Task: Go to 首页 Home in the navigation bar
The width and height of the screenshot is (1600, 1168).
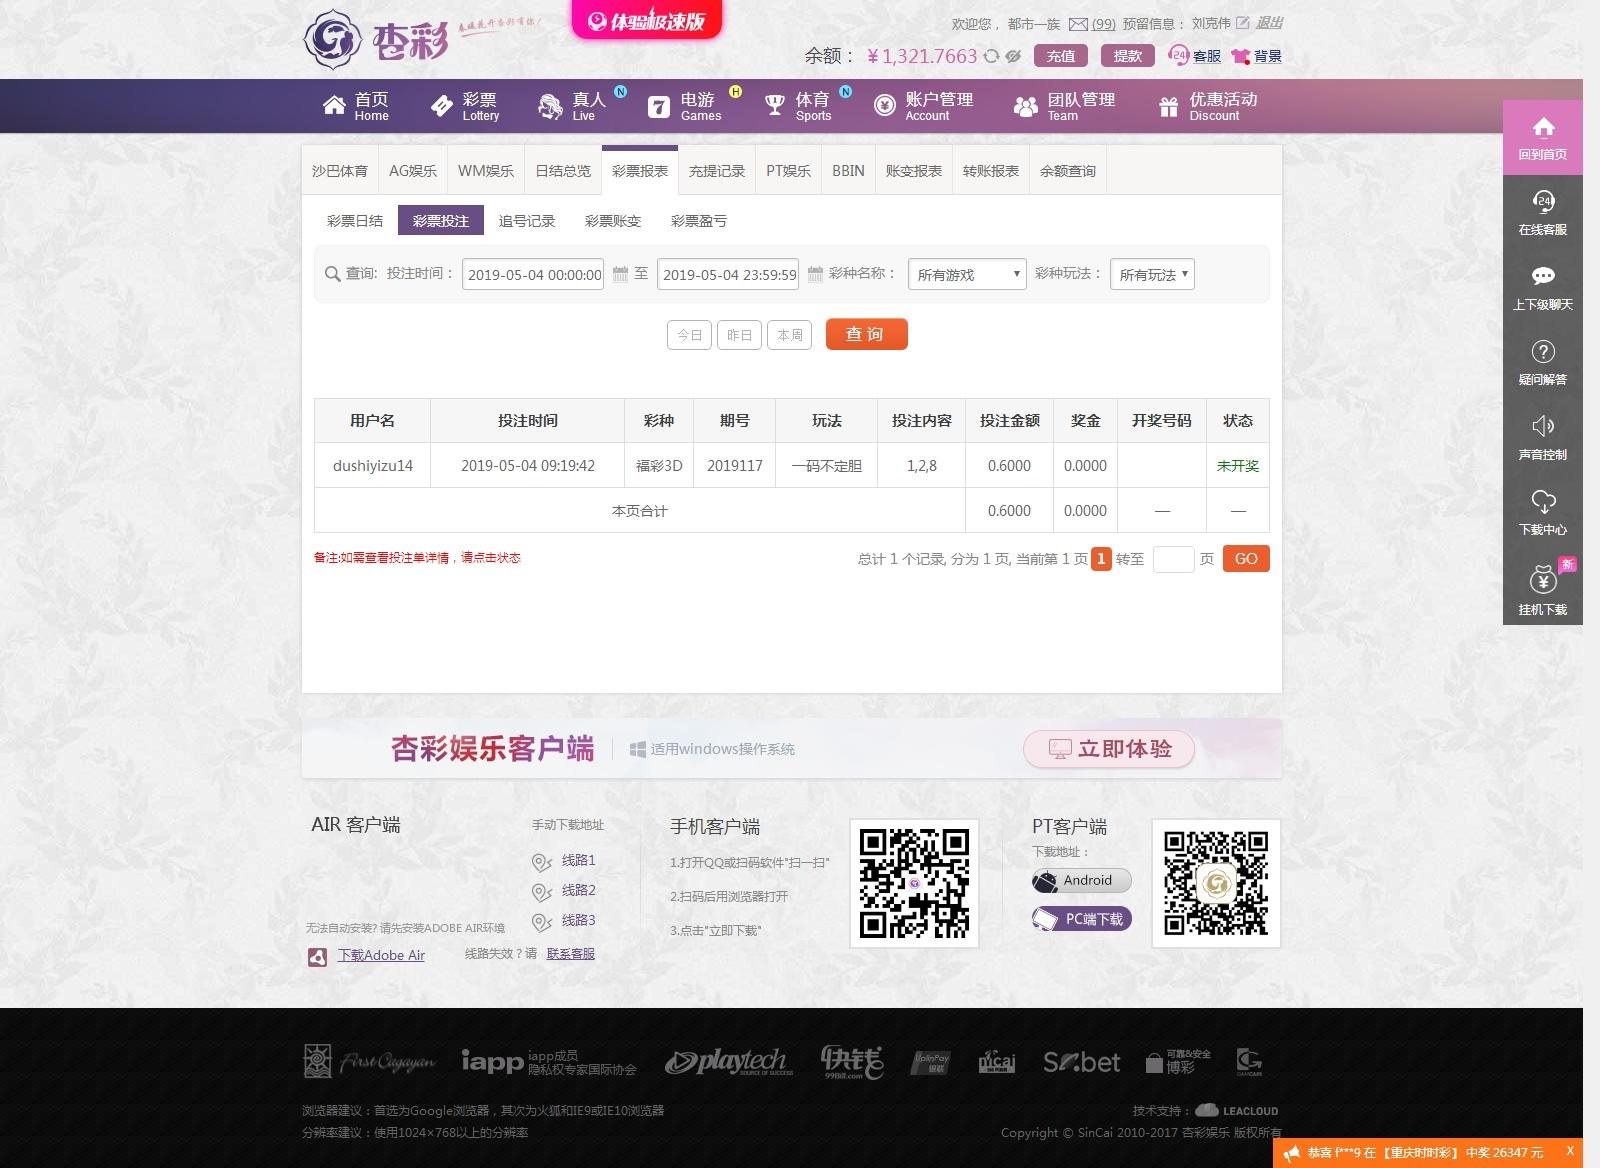Action: coord(356,106)
